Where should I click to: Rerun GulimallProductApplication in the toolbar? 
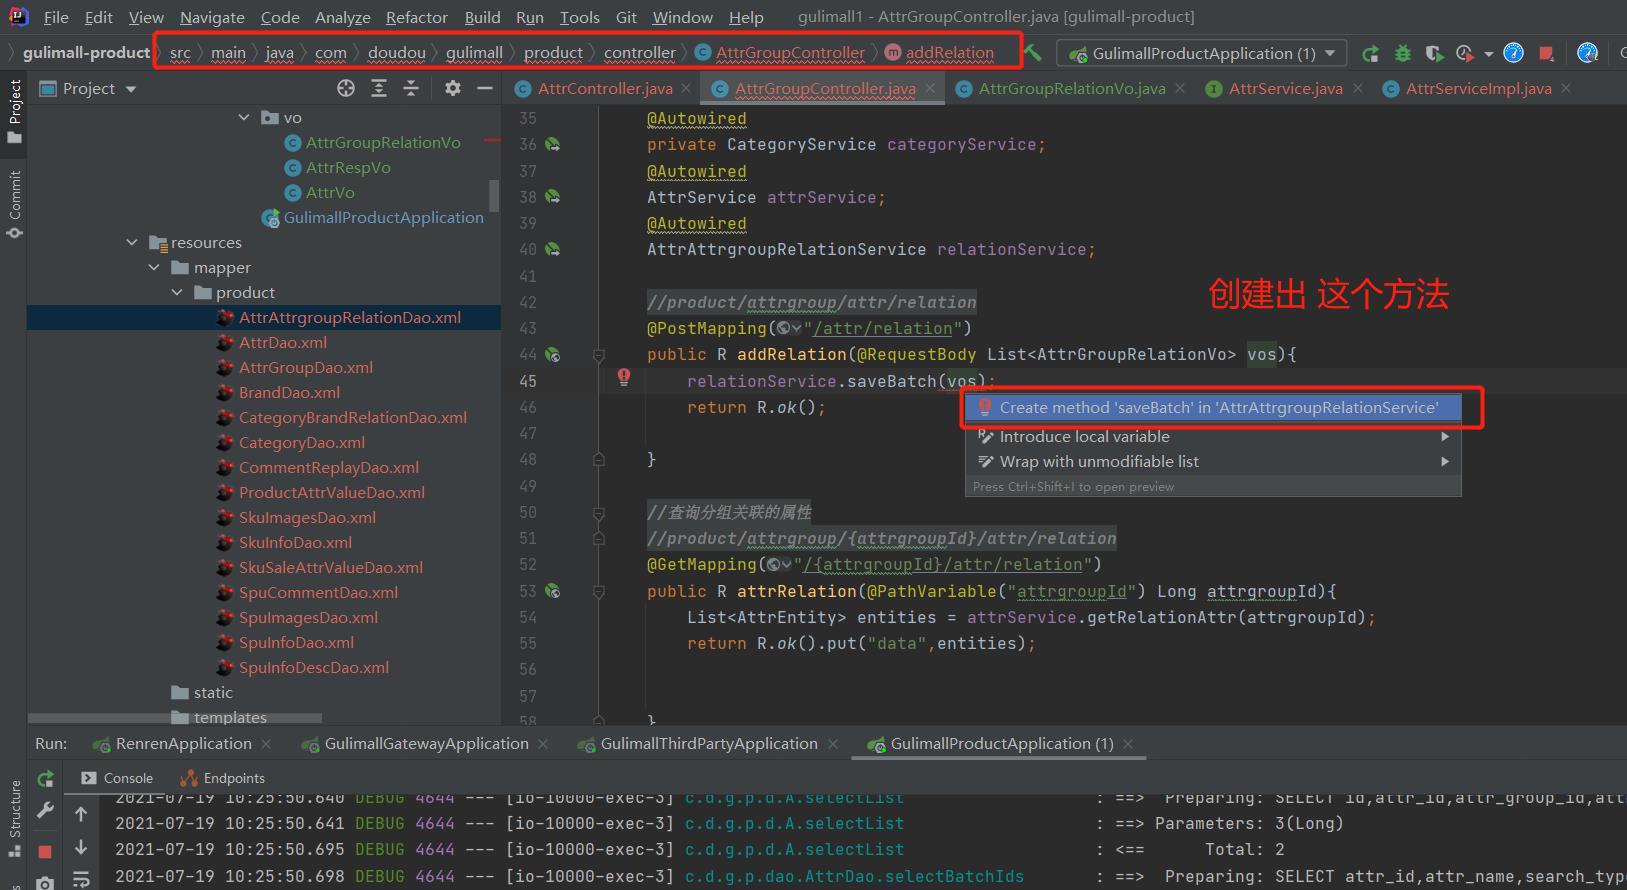click(x=1371, y=53)
